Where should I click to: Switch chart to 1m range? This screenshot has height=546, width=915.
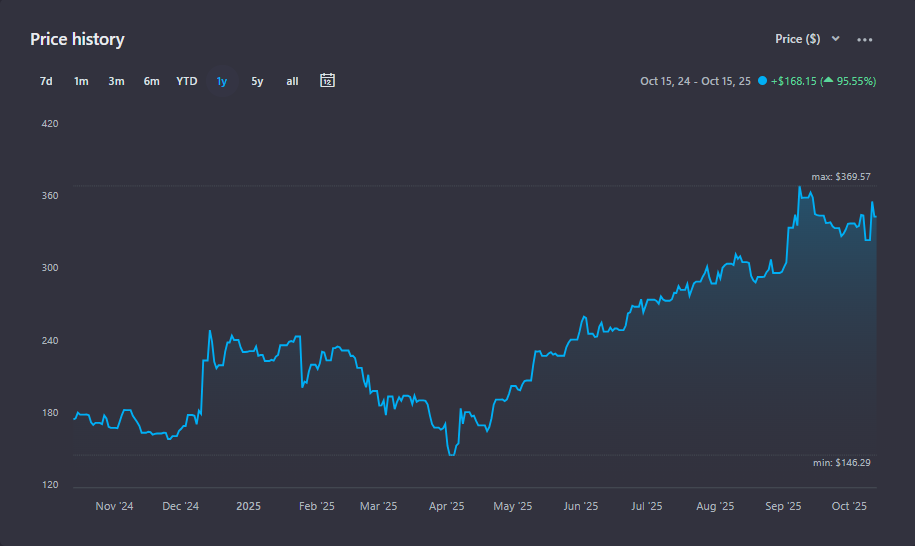coord(81,81)
